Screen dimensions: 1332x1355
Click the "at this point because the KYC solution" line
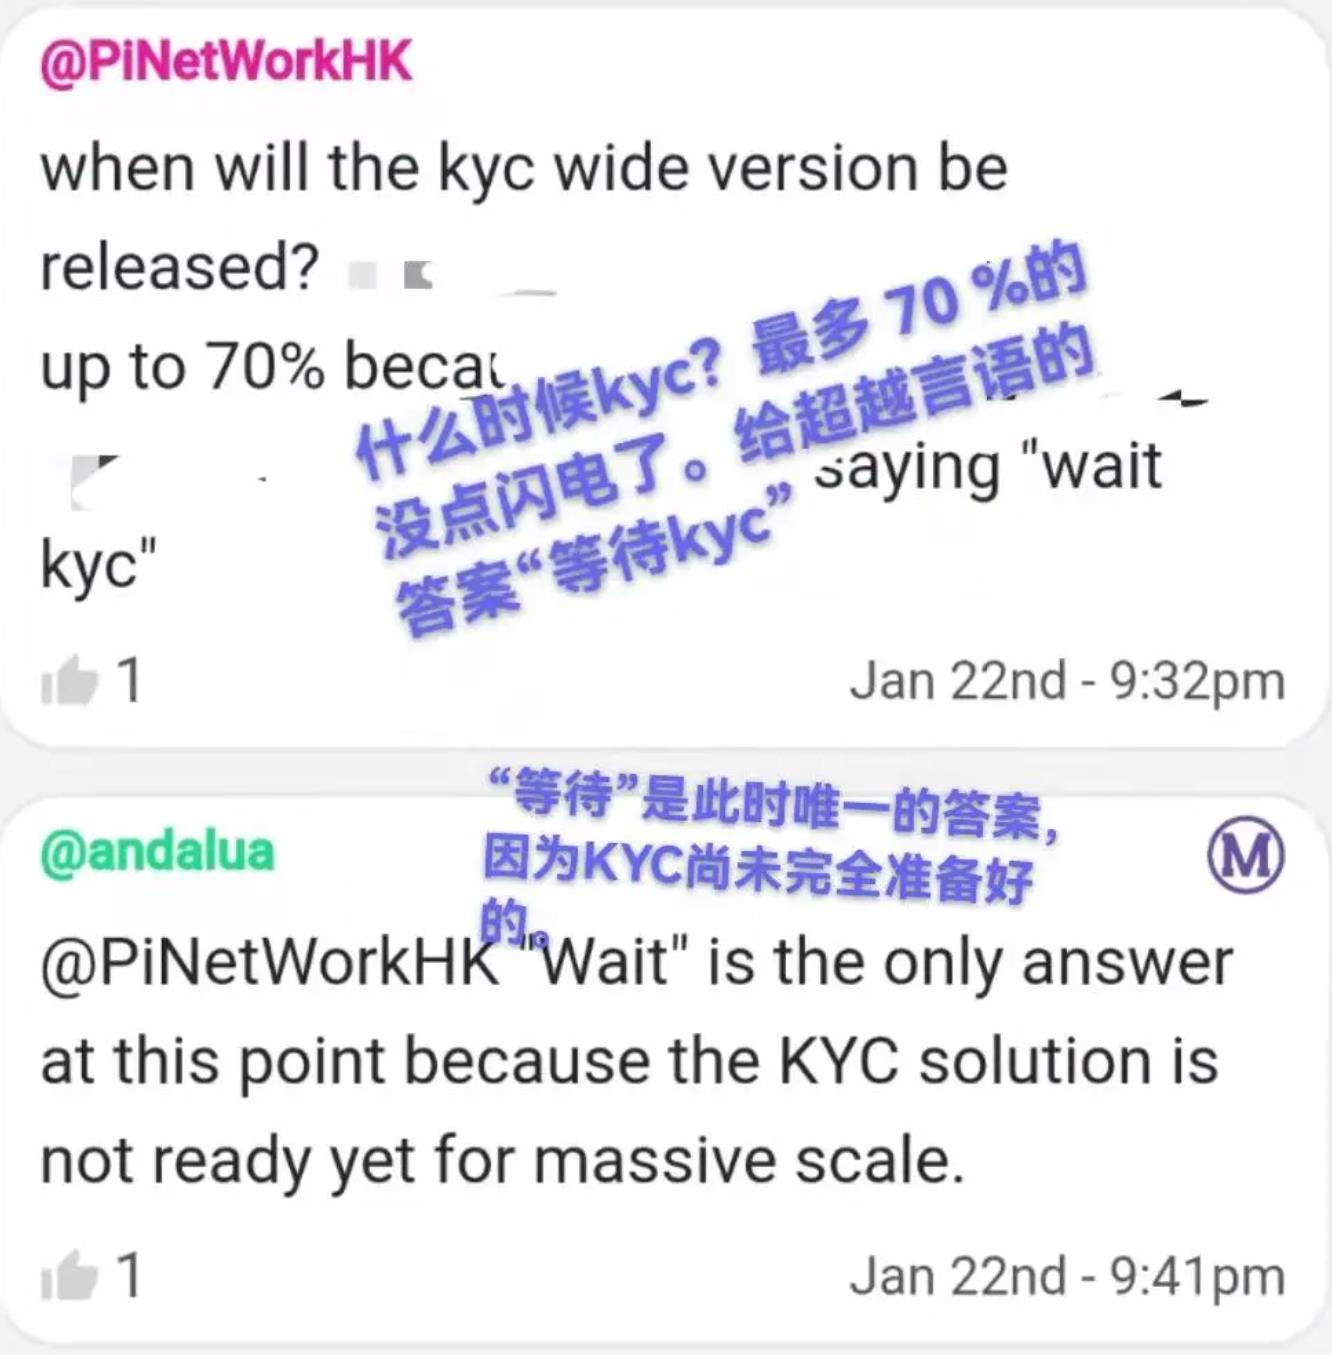(x=630, y=1062)
